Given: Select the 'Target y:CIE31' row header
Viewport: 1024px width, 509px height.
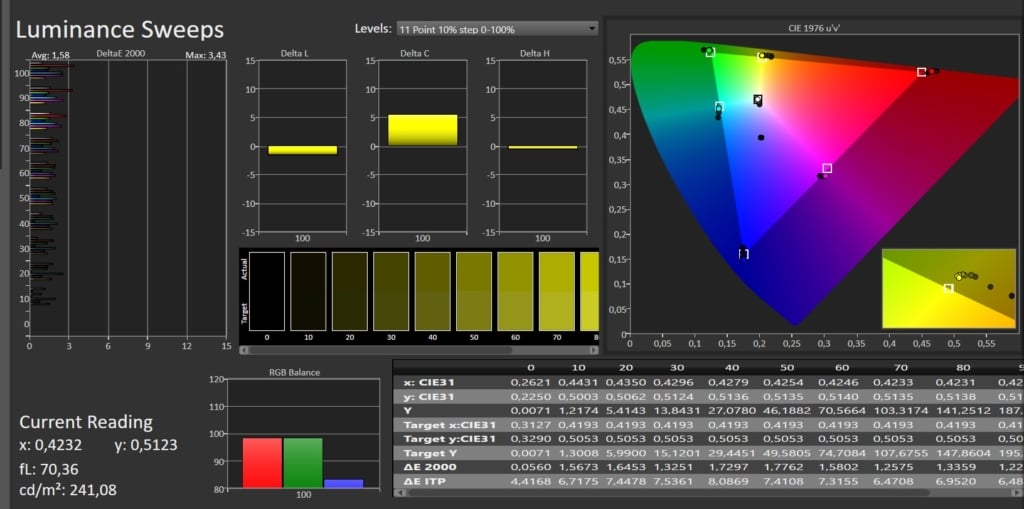Looking at the screenshot, I should pyautogui.click(x=449, y=439).
